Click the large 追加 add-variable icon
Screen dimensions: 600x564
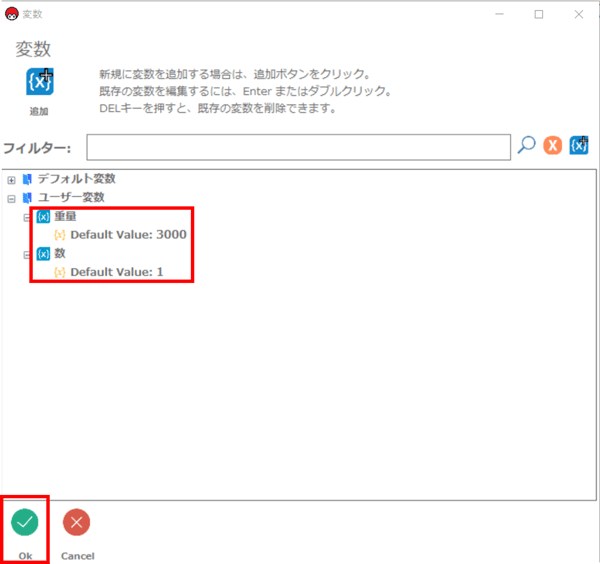coord(39,82)
